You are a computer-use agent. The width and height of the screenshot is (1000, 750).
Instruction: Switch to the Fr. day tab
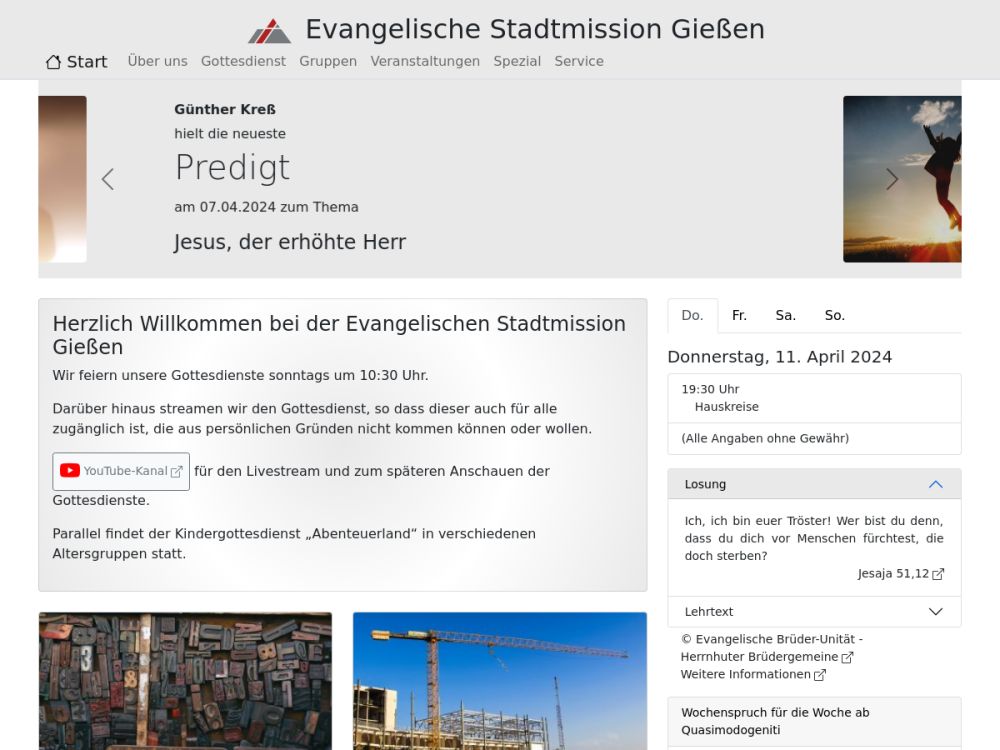click(739, 315)
